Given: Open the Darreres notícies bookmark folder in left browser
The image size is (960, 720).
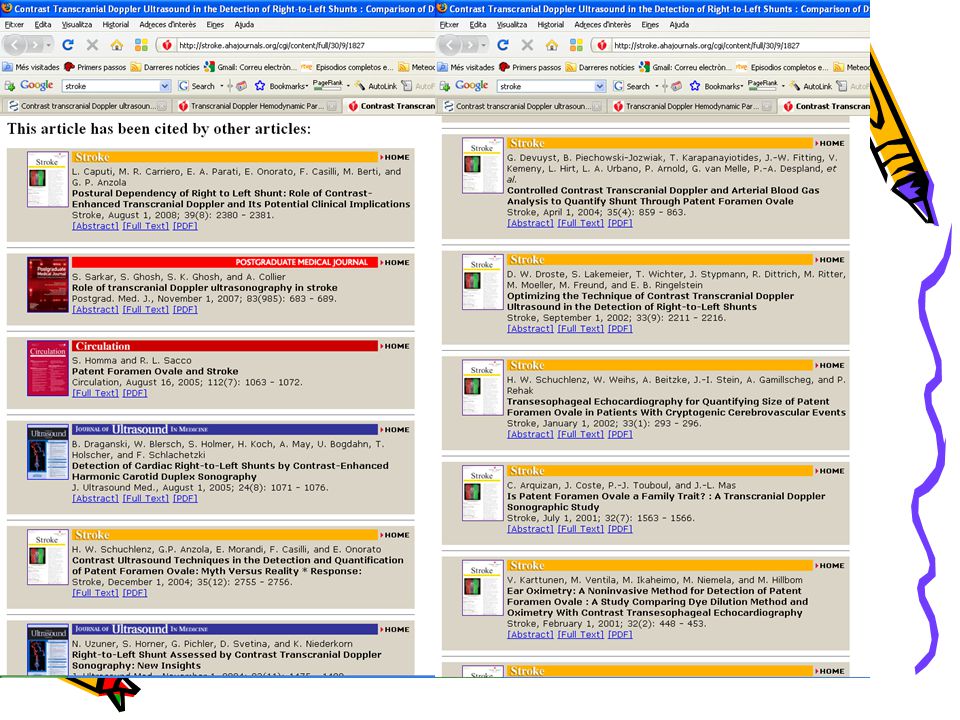Looking at the screenshot, I should coord(165,67).
